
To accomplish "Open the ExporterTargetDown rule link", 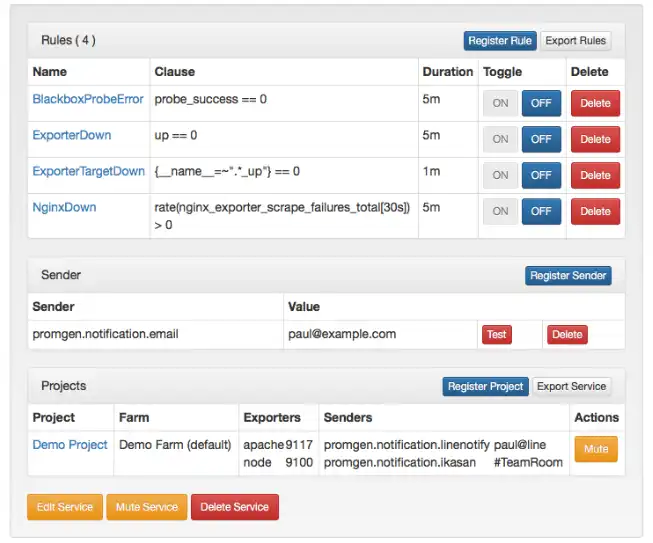I will click(89, 172).
